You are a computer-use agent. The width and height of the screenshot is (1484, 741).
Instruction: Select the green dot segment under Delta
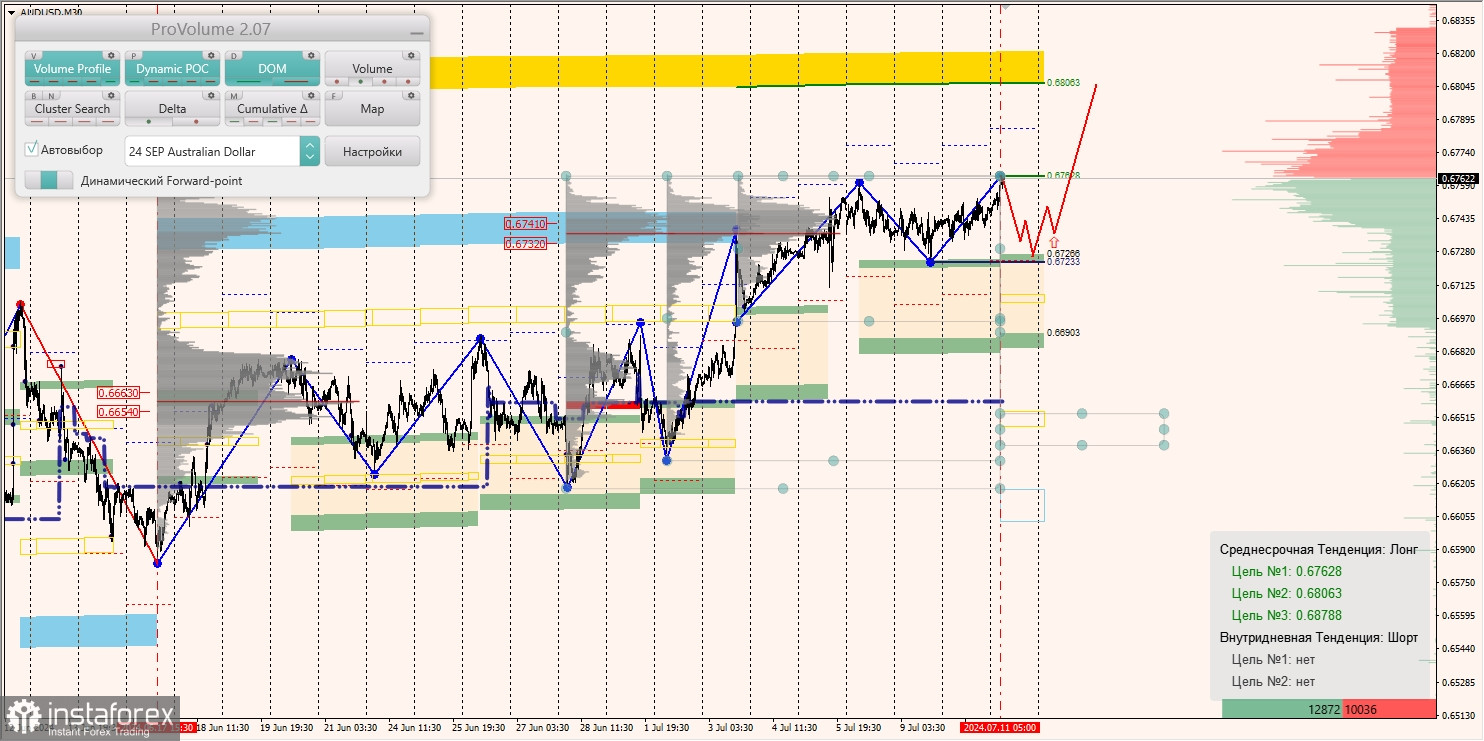[149, 121]
